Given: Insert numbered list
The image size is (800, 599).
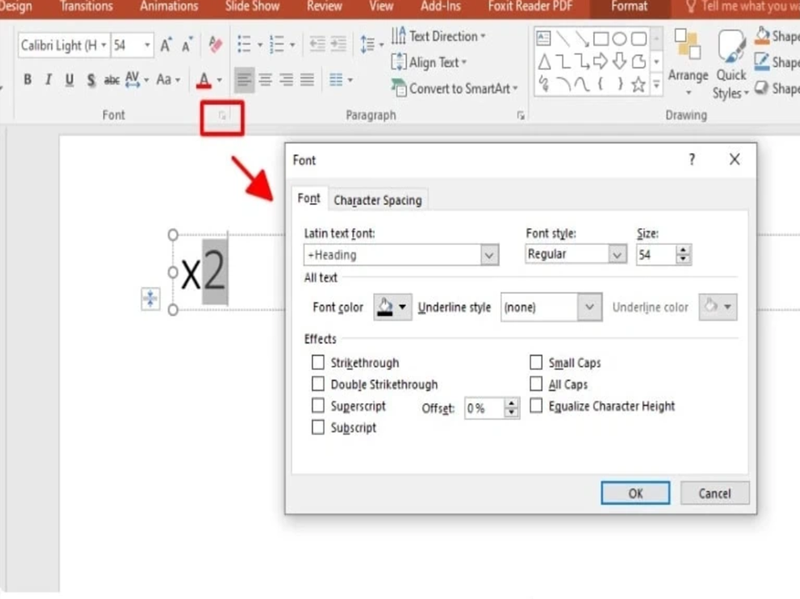Looking at the screenshot, I should coord(277,45).
